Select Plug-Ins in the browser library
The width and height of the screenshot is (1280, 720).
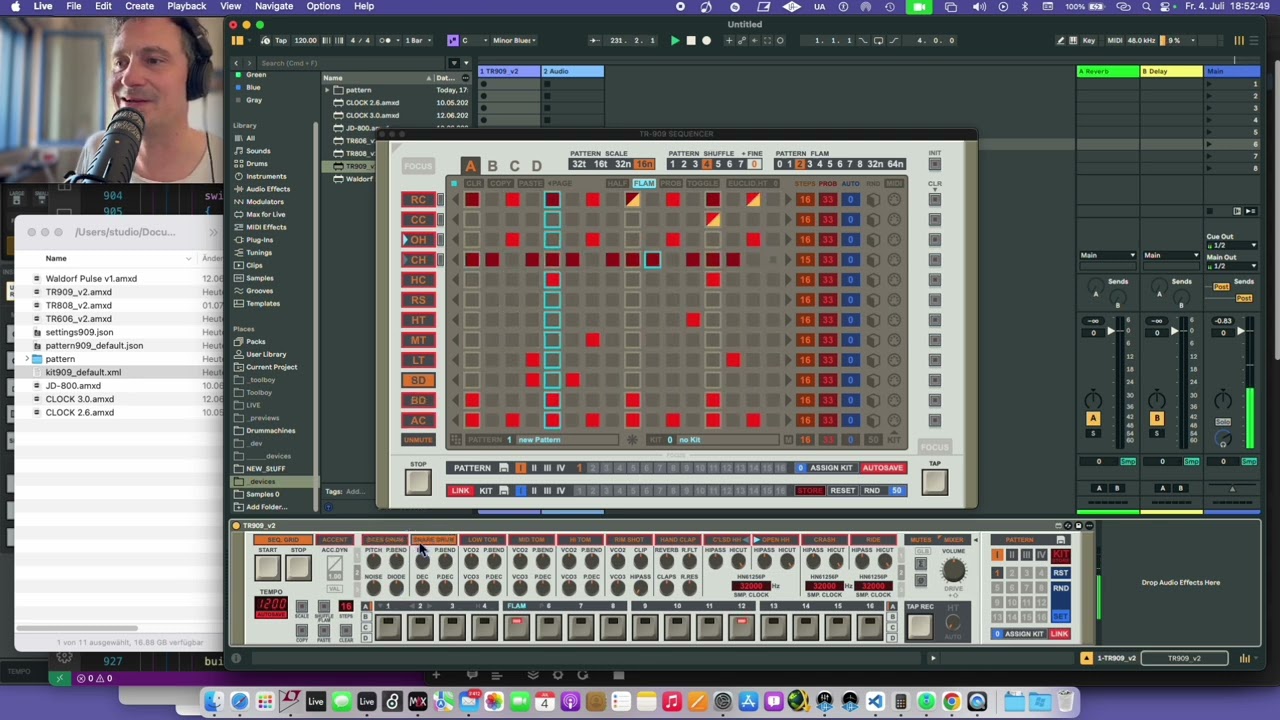[259, 240]
